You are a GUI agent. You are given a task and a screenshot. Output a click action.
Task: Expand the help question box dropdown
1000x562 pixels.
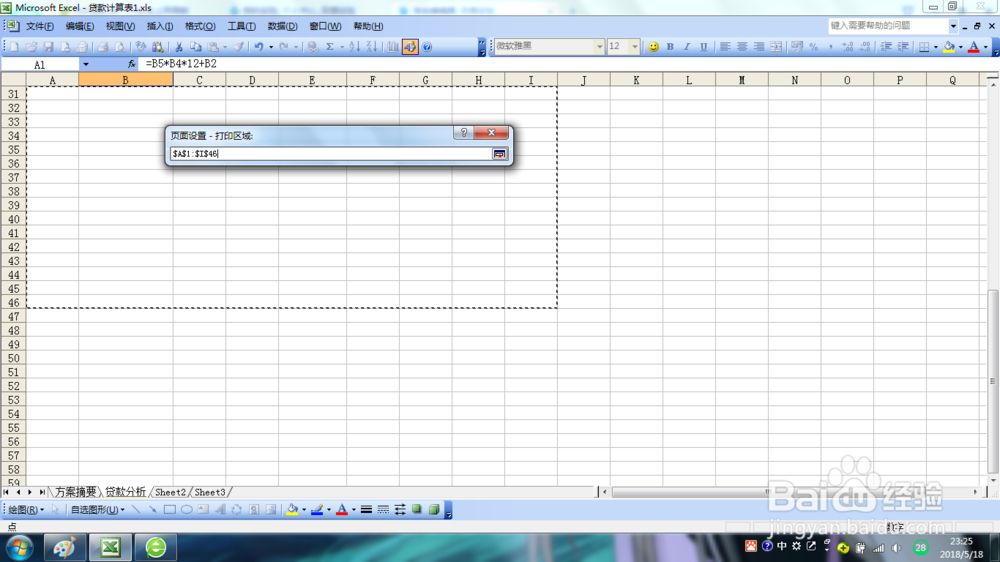tap(953, 26)
